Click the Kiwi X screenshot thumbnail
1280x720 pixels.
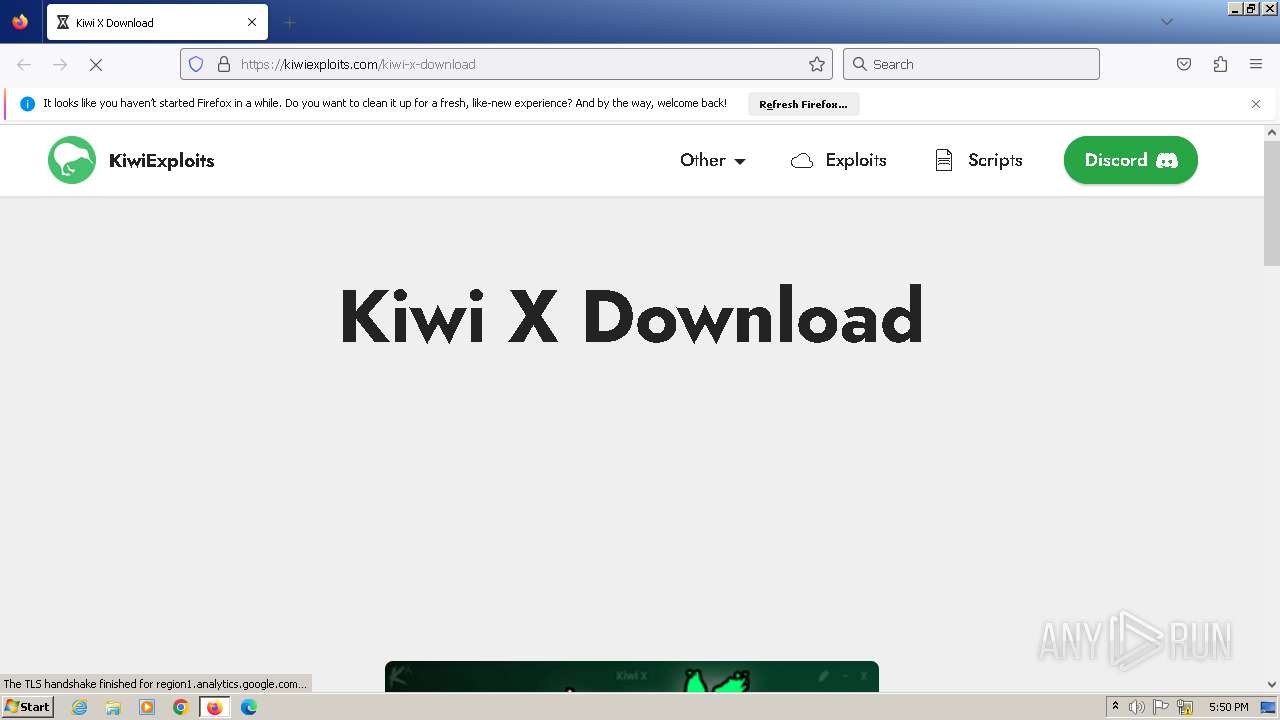click(632, 676)
